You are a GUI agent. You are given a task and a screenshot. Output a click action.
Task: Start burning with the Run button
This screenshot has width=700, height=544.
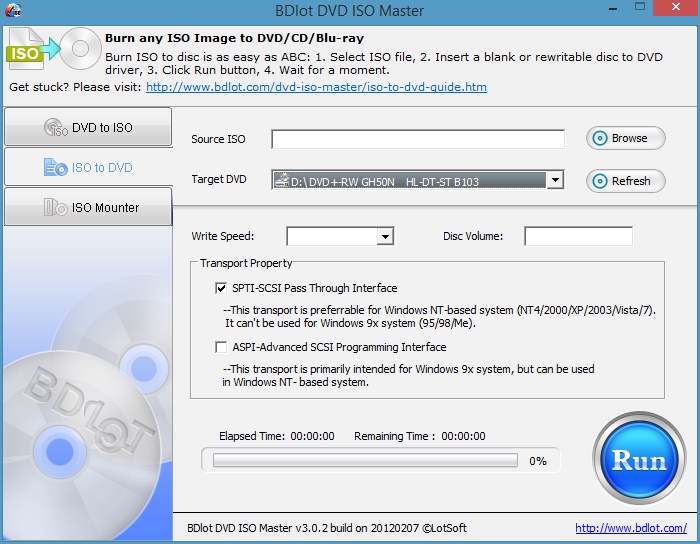[x=639, y=458]
